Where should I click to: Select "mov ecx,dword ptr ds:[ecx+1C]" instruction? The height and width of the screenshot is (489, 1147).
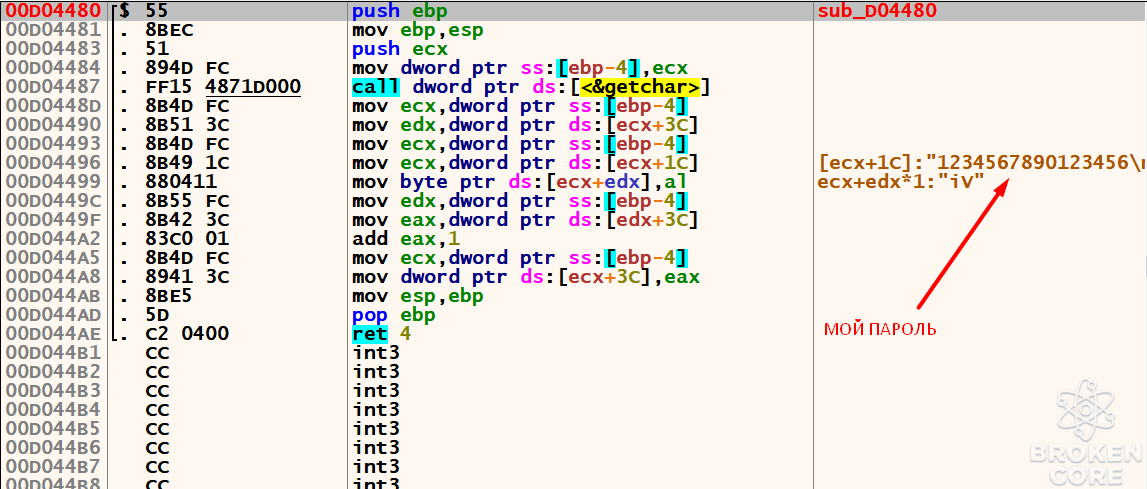(x=525, y=164)
